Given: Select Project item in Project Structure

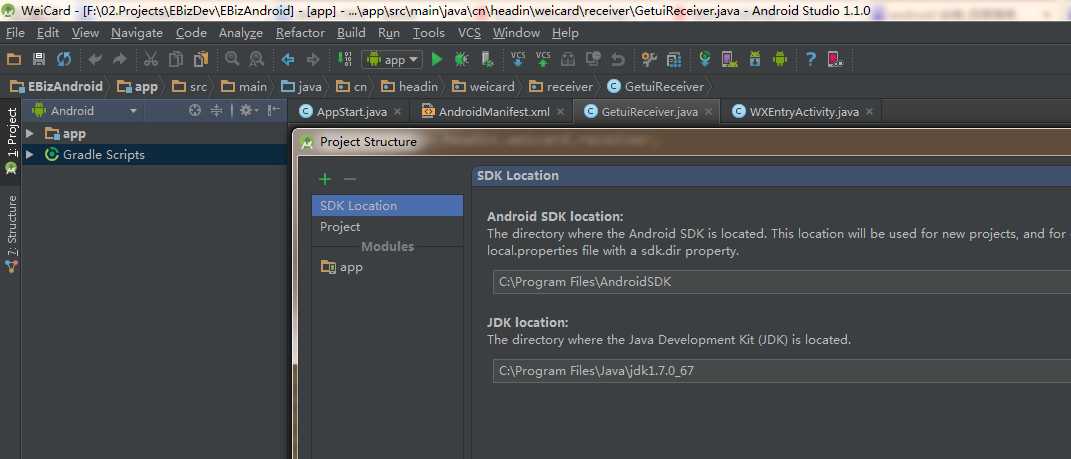Looking at the screenshot, I should point(387,227).
